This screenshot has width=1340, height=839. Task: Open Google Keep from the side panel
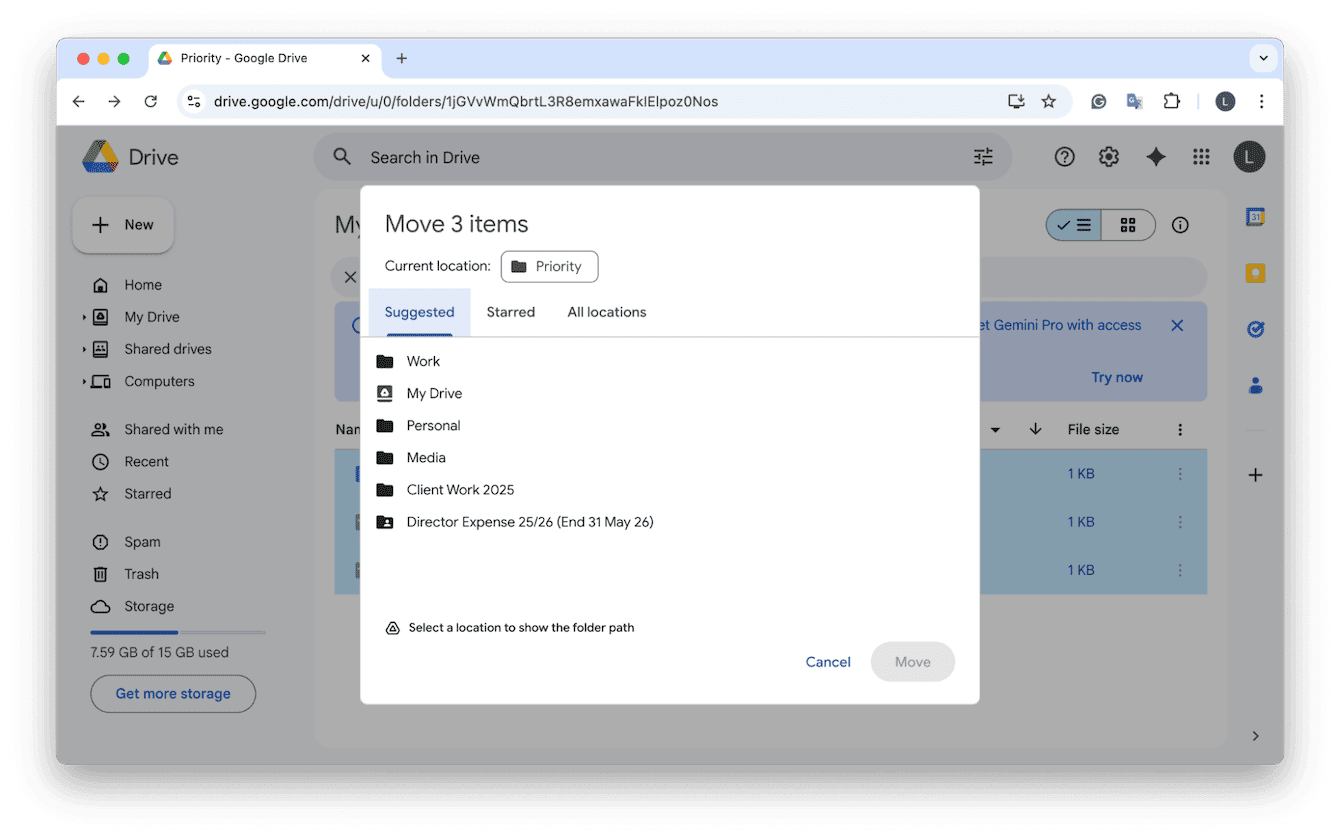[1255, 272]
